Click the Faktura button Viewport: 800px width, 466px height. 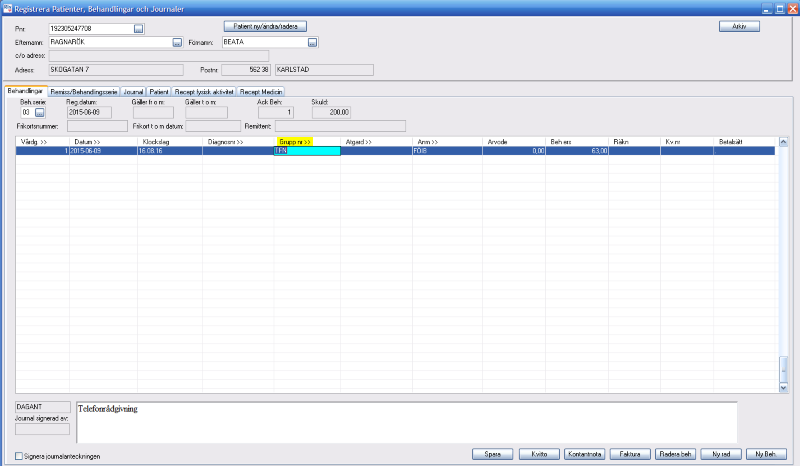coord(630,454)
